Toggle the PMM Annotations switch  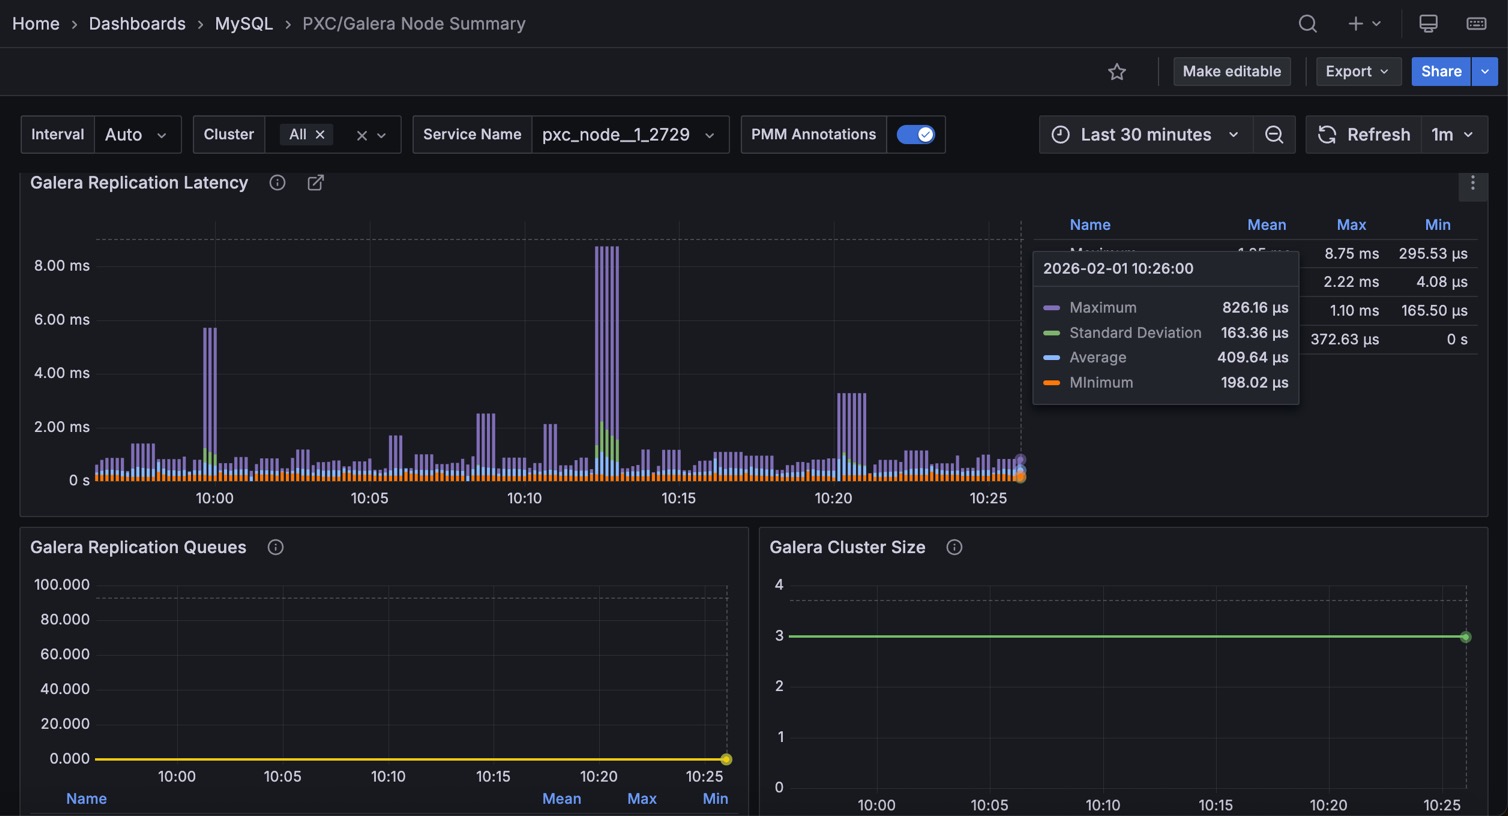coord(915,134)
